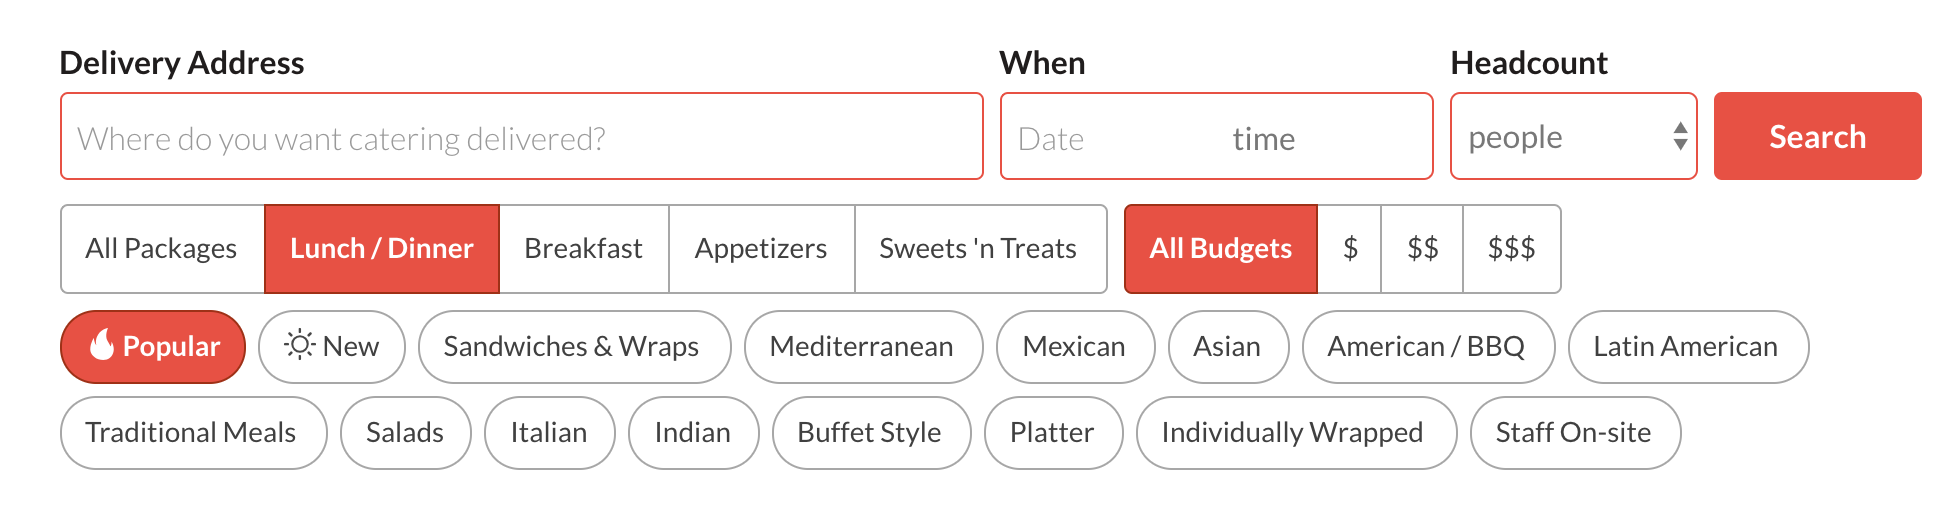Select the Buffet Style chip
Image resolution: width=1952 pixels, height=506 pixels.
pyautogui.click(x=870, y=433)
